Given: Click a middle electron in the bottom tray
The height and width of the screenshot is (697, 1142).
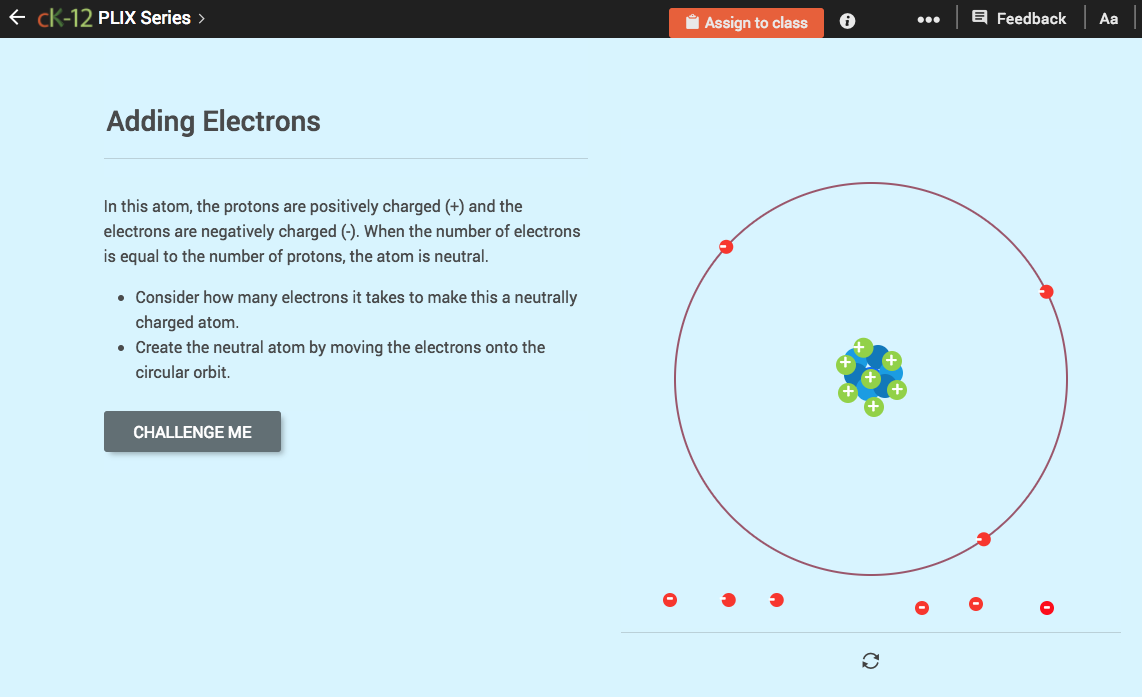Looking at the screenshot, I should [777, 599].
